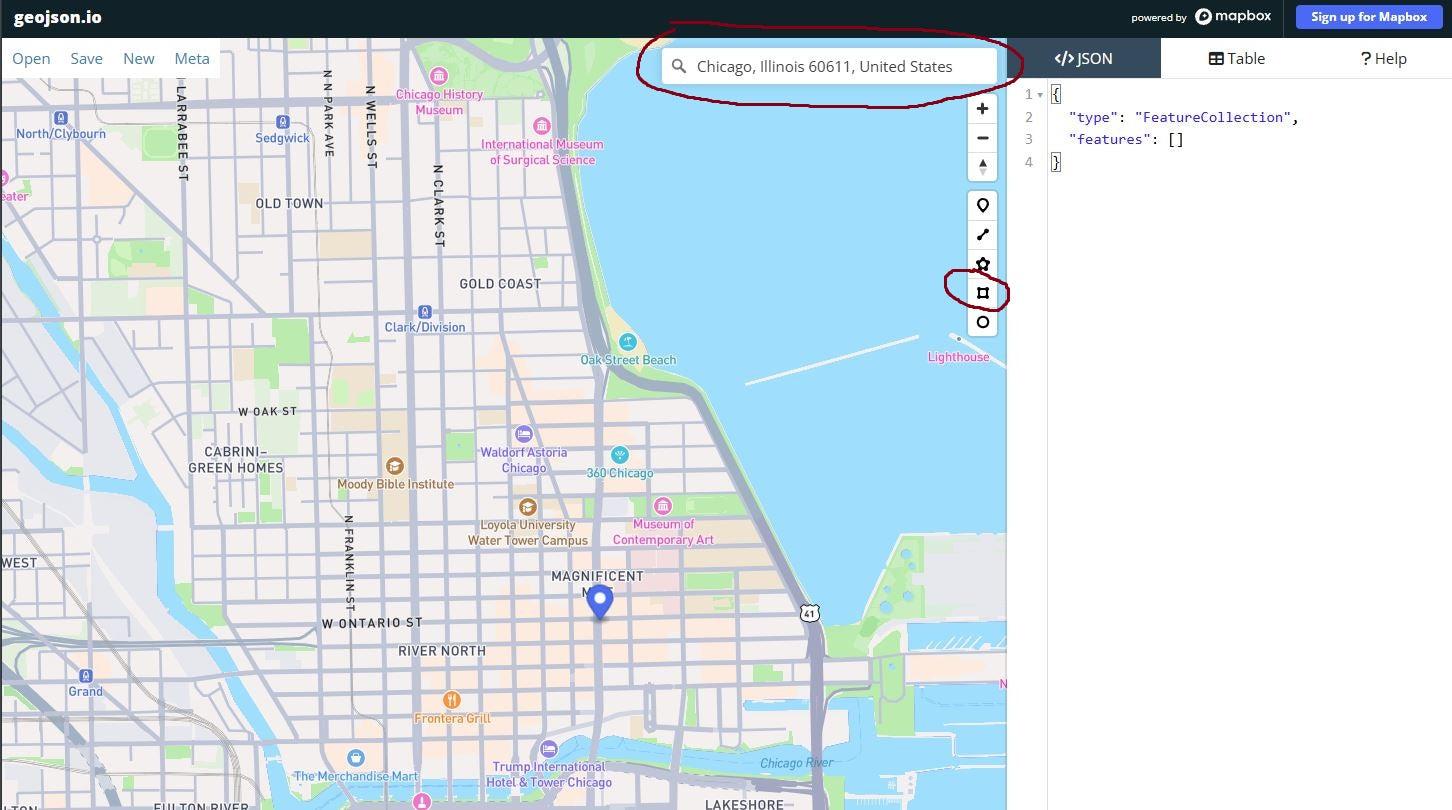Click the blue location pin on map
The height and width of the screenshot is (810, 1452).
click(x=599, y=602)
